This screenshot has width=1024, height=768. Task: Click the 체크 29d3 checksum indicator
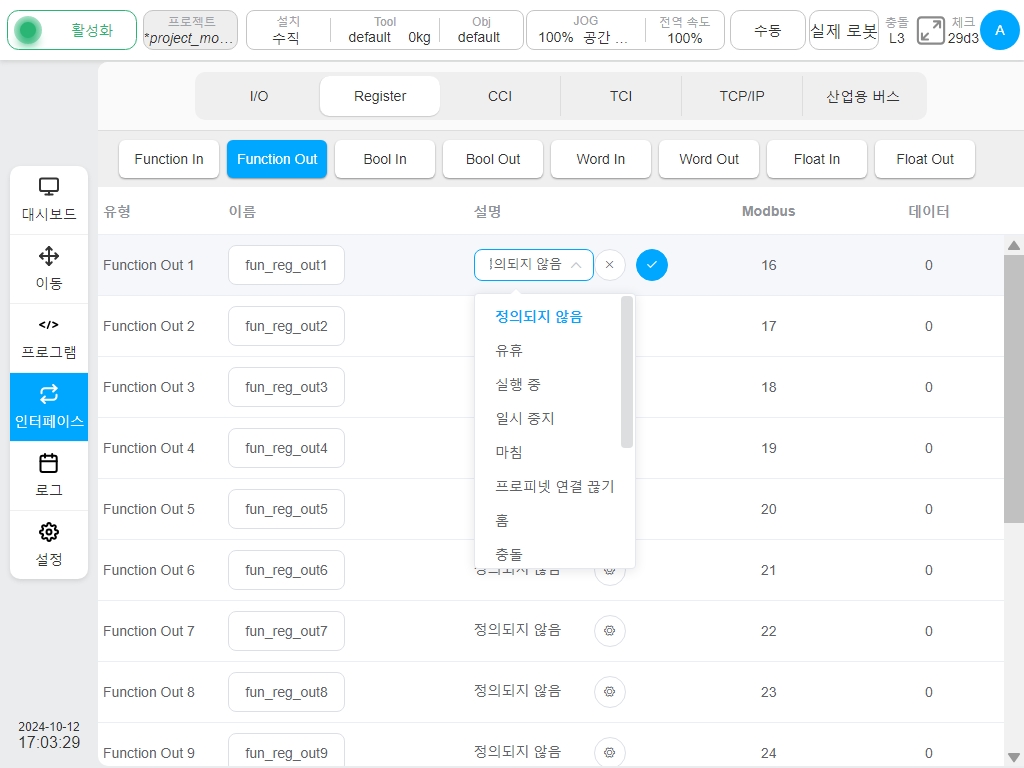click(x=963, y=30)
